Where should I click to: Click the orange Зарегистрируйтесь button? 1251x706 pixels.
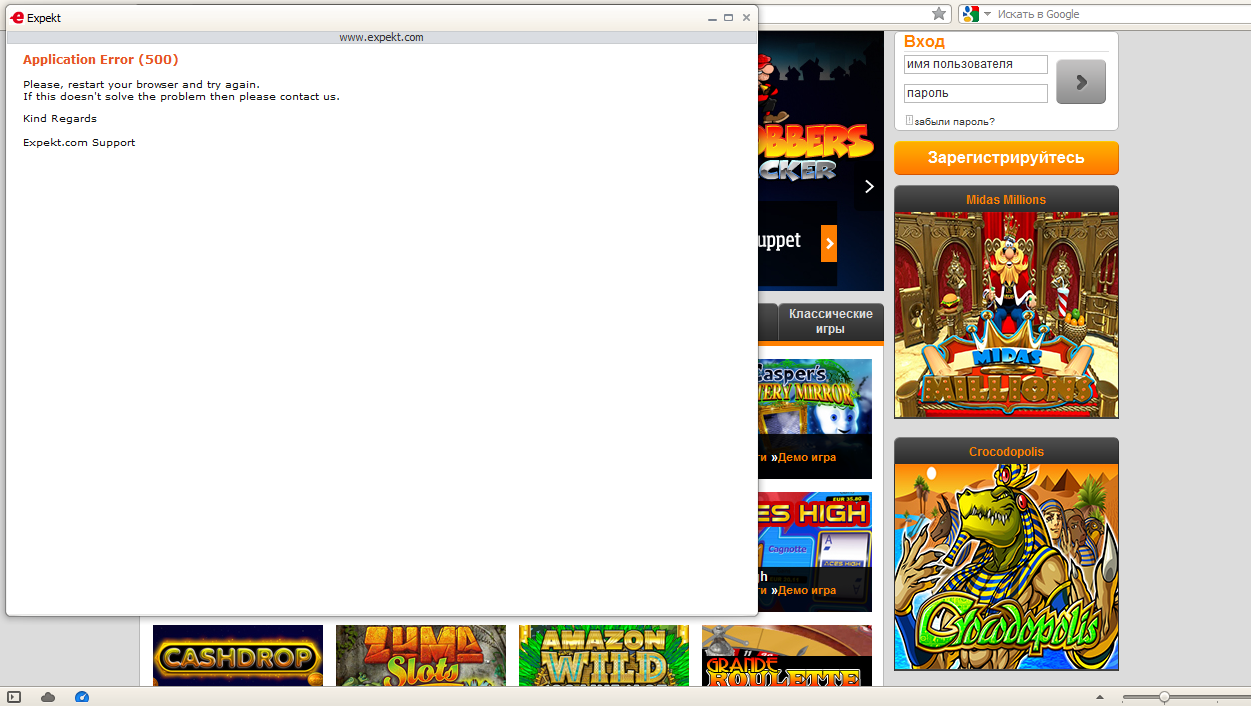pyautogui.click(x=1006, y=158)
